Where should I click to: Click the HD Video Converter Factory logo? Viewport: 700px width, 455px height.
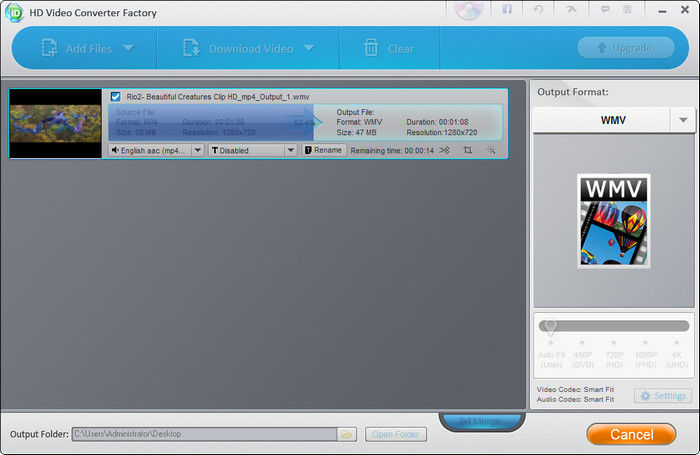point(14,13)
